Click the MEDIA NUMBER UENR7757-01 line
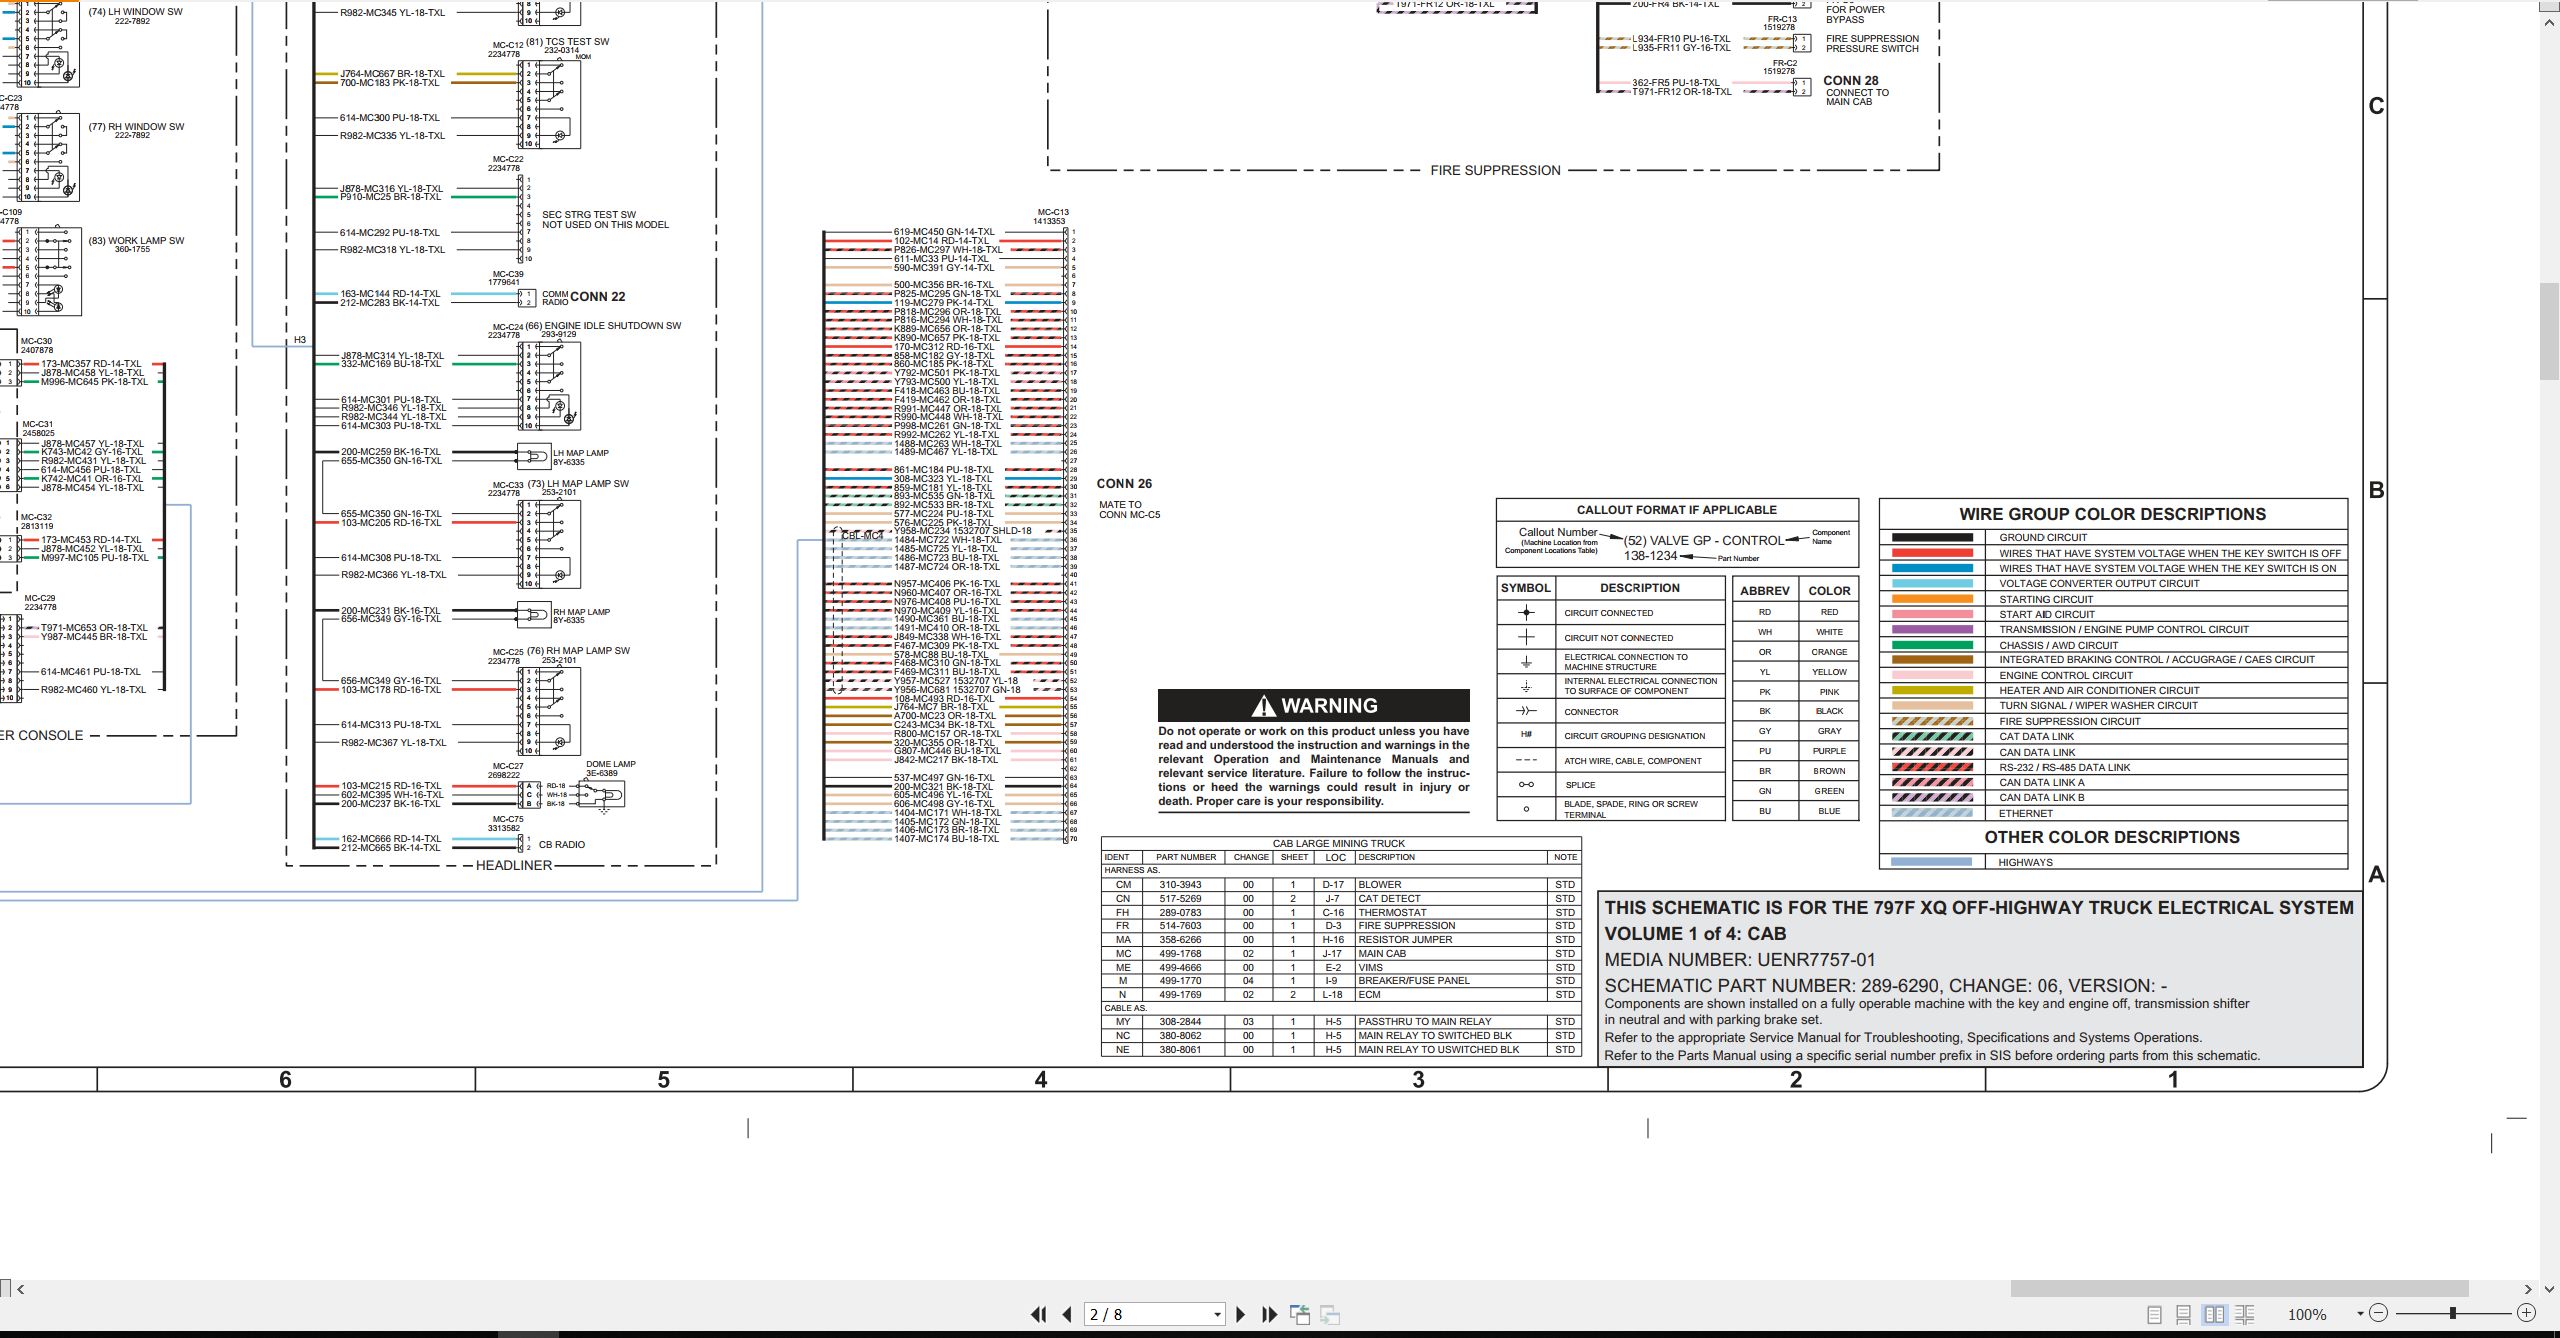Screen dimensions: 2560x1338 pyautogui.click(x=1740, y=960)
